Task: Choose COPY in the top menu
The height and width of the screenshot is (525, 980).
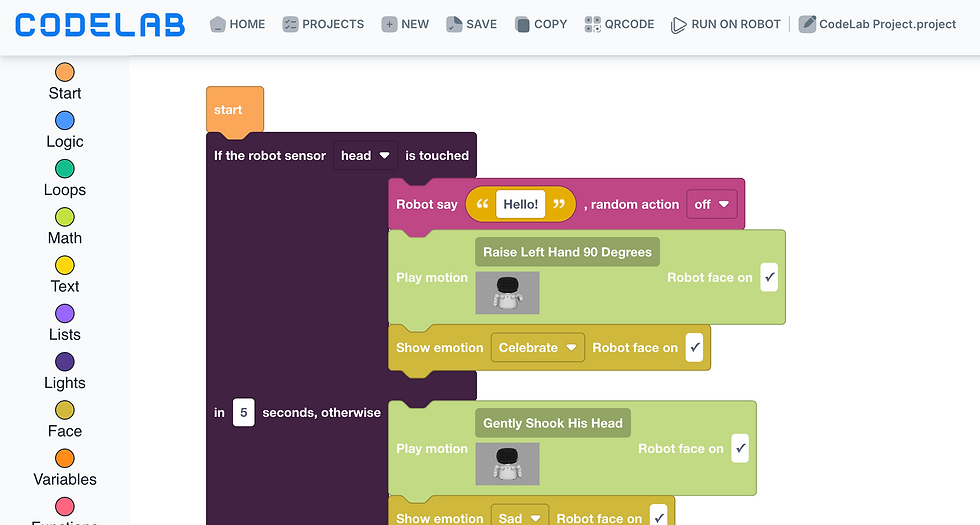Action: (551, 24)
